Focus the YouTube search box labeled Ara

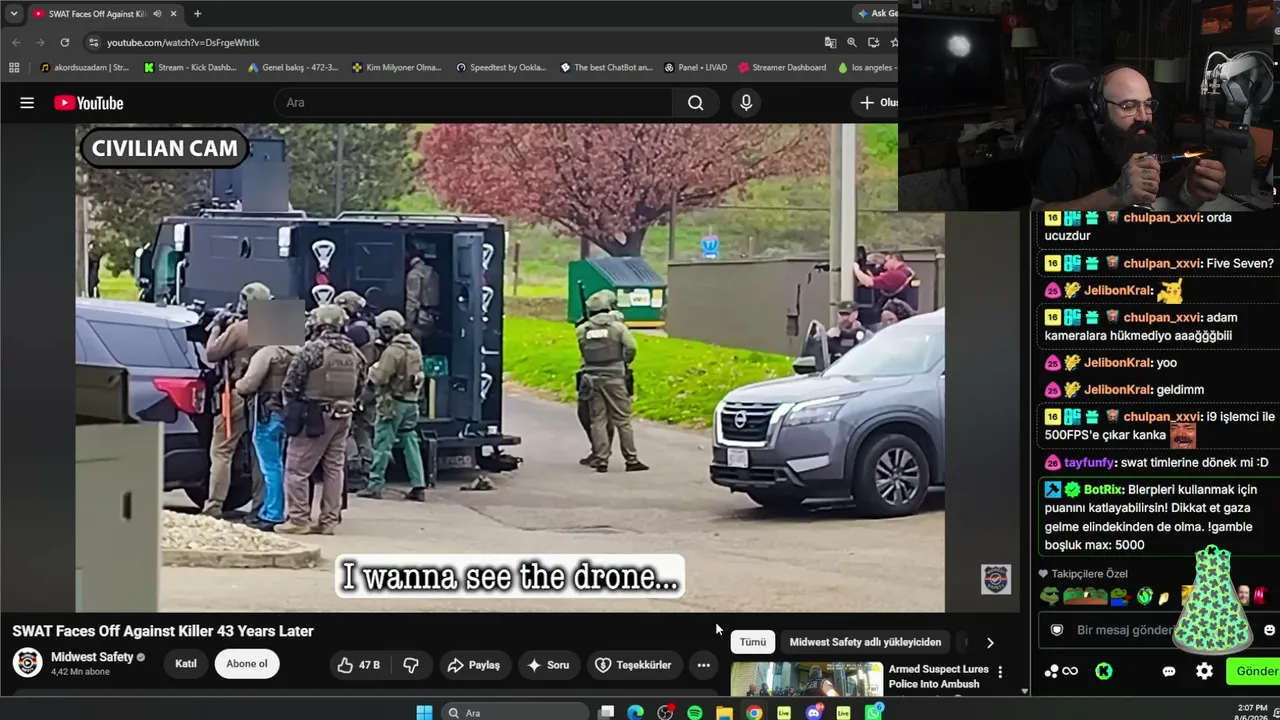[x=473, y=103]
